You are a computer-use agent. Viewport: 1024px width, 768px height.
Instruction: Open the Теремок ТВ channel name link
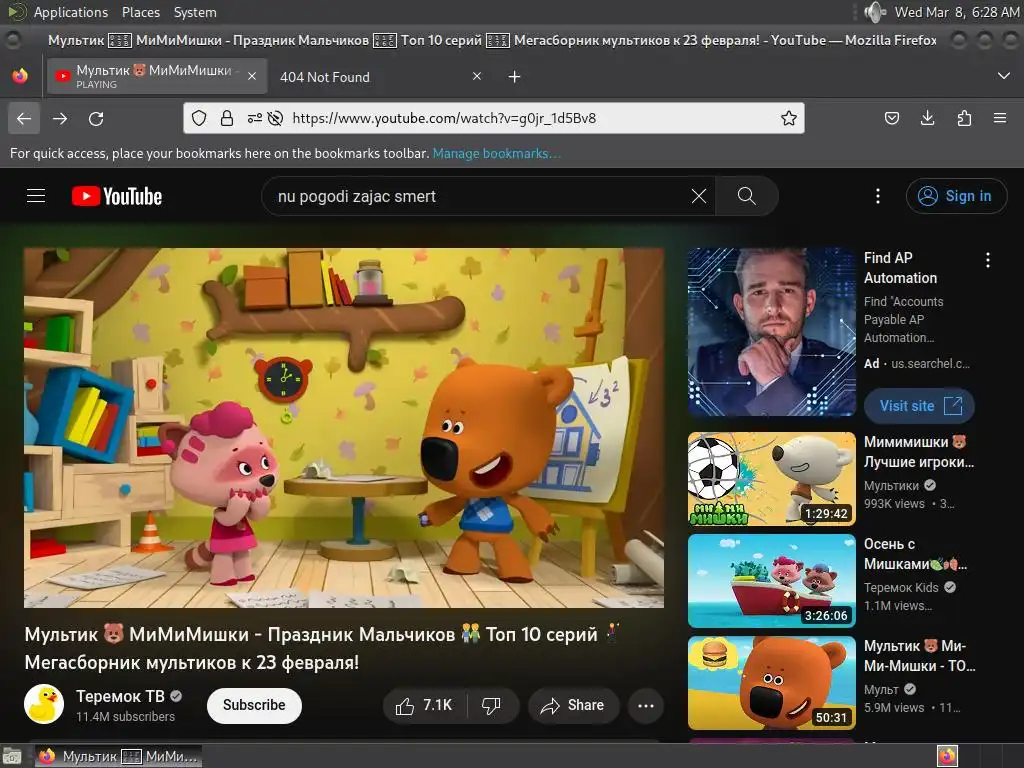tap(120, 697)
